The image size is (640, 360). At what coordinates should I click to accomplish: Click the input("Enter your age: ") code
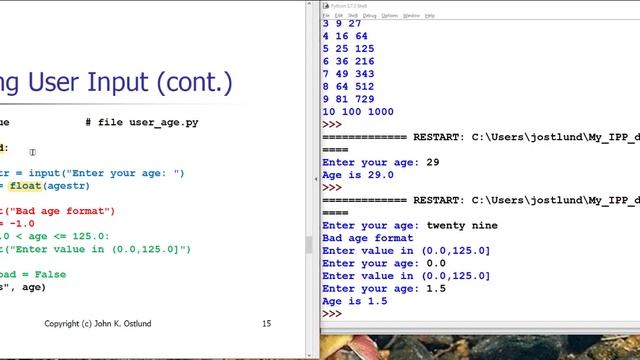coord(107,173)
